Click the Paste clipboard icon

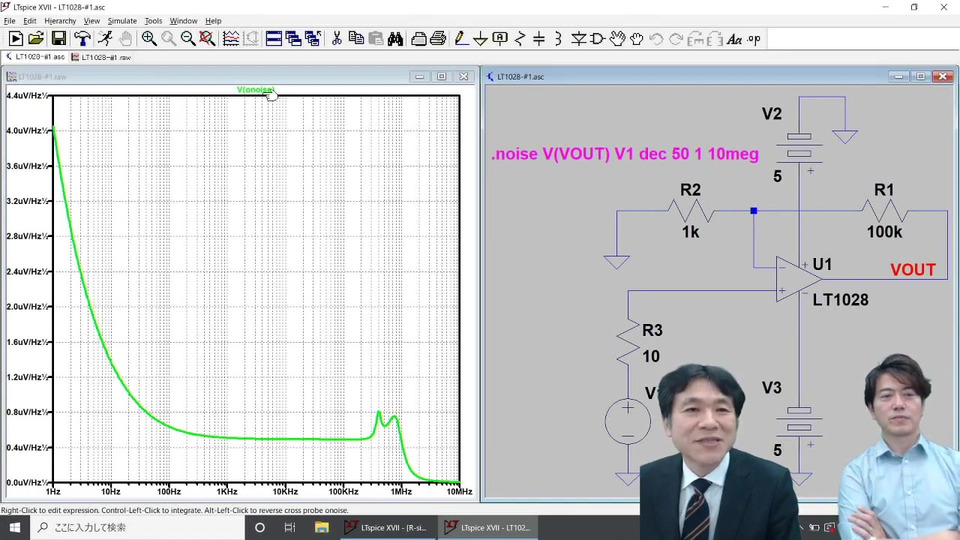tap(375, 39)
